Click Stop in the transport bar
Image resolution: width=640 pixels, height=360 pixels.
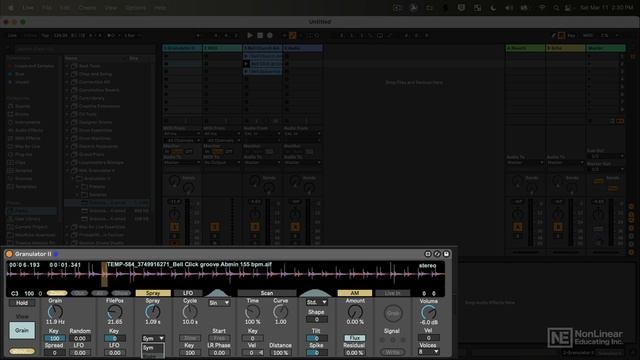tap(260, 36)
